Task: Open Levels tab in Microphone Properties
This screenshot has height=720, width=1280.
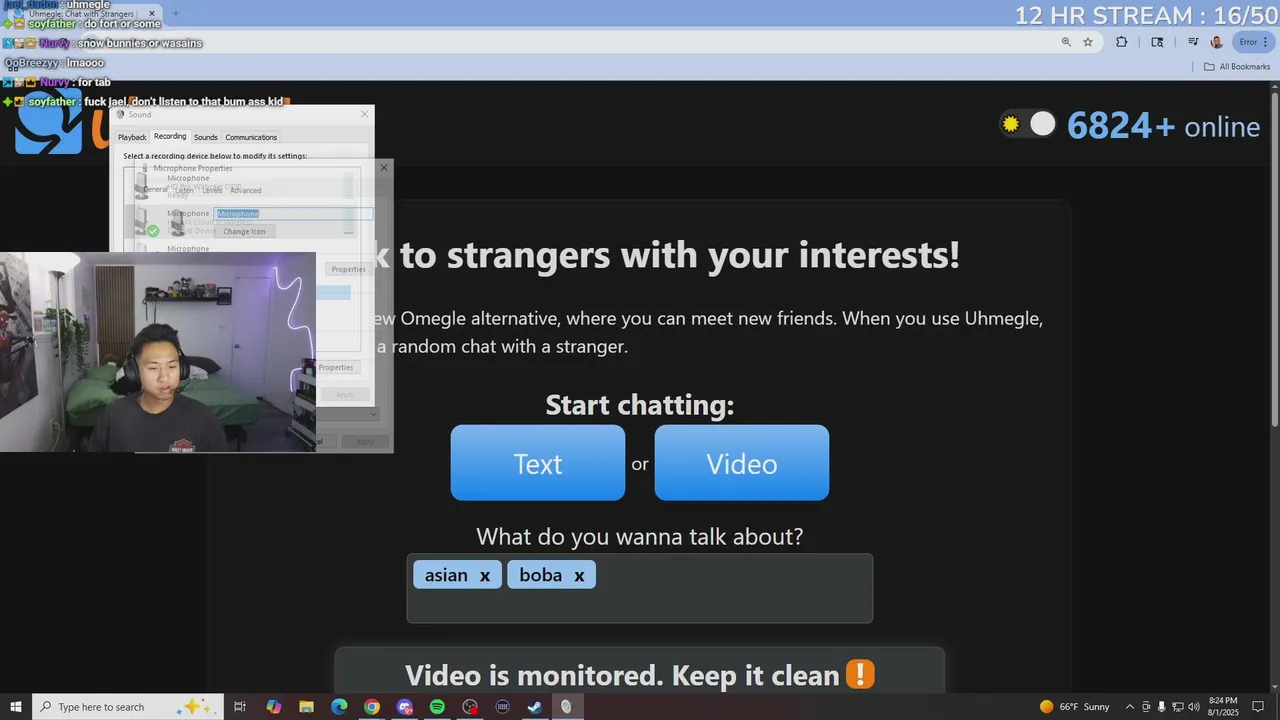Action: 213,190
